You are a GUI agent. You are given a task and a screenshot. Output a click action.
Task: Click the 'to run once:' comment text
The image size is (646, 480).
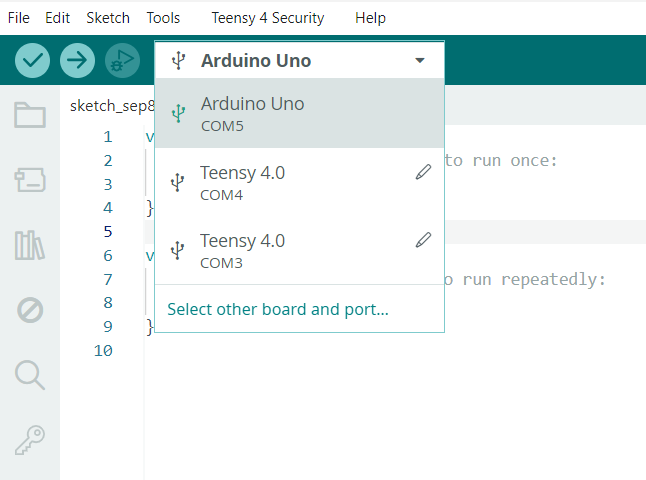501,161
